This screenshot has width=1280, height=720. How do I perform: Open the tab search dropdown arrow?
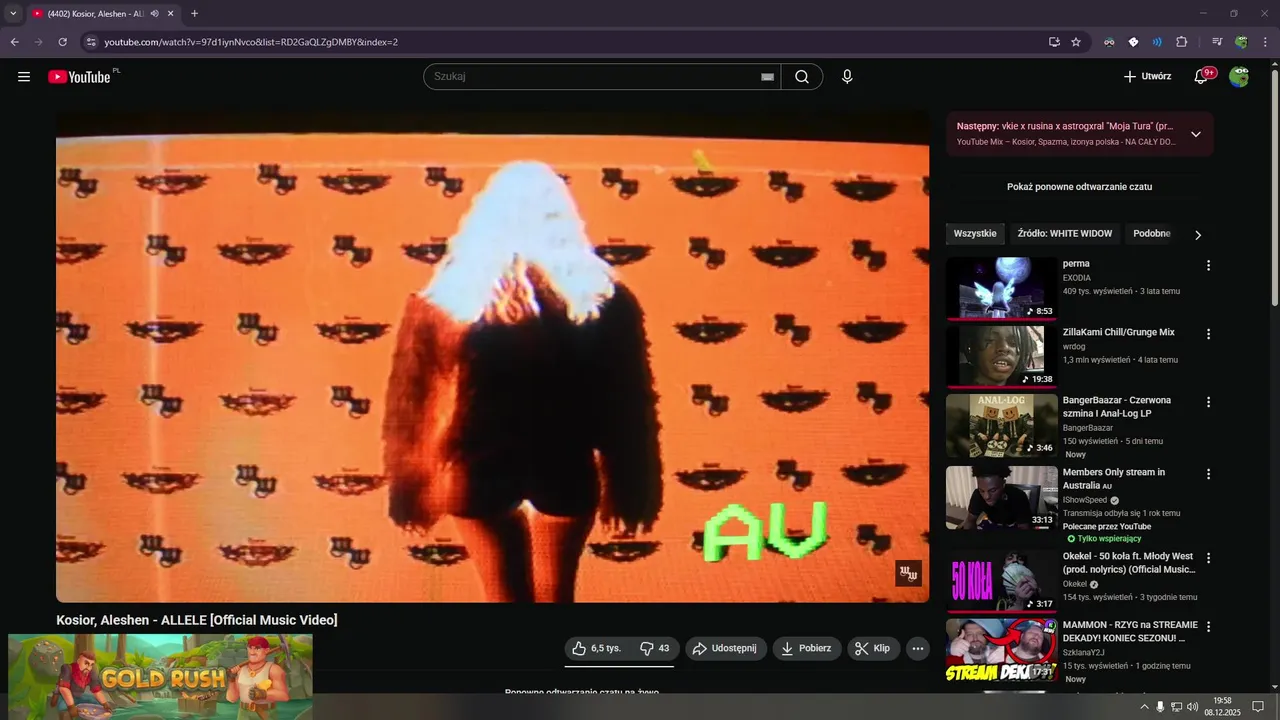[13, 14]
